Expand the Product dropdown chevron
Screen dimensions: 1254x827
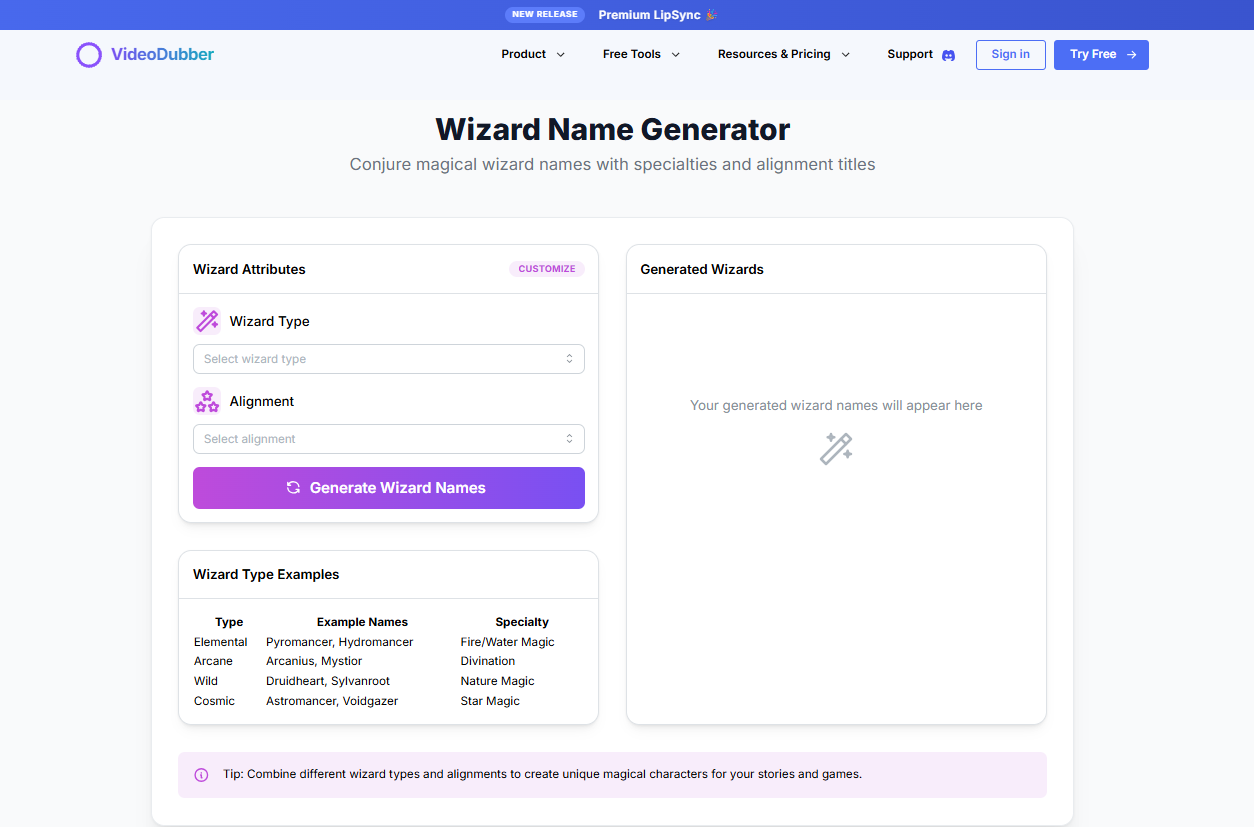561,55
